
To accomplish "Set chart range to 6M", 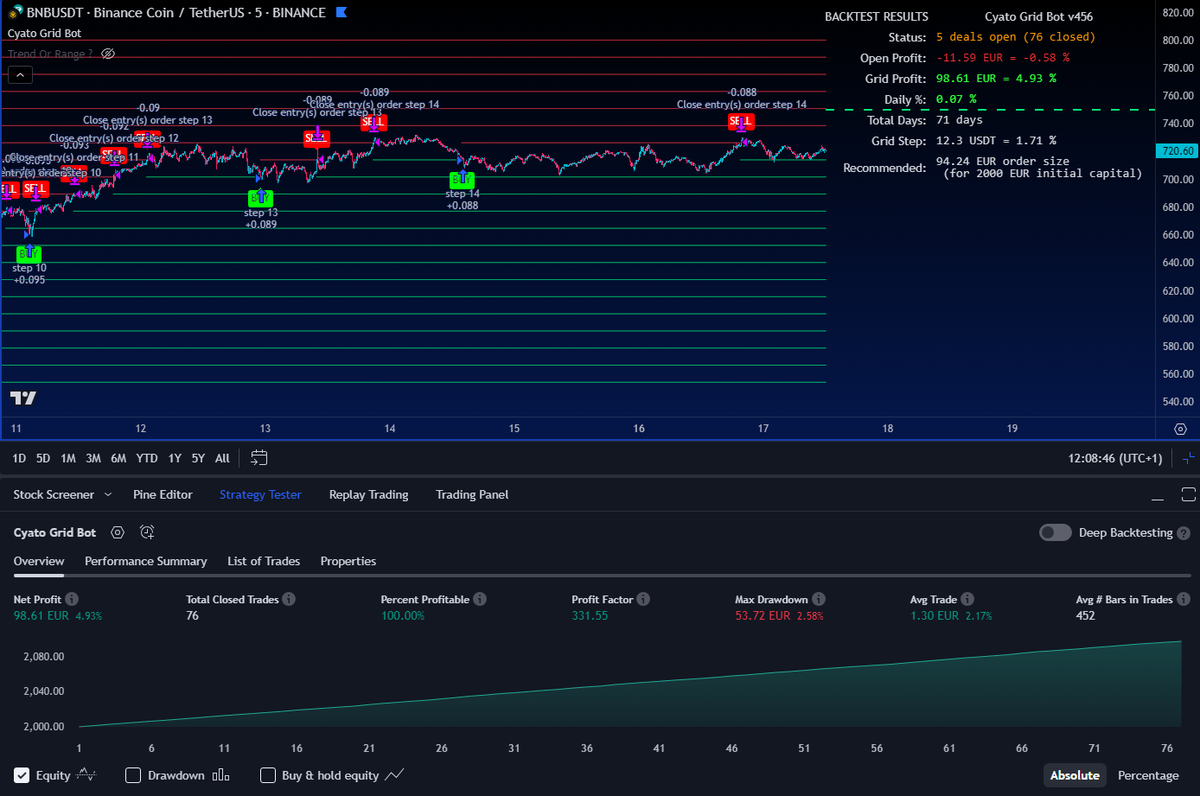I will point(118,458).
